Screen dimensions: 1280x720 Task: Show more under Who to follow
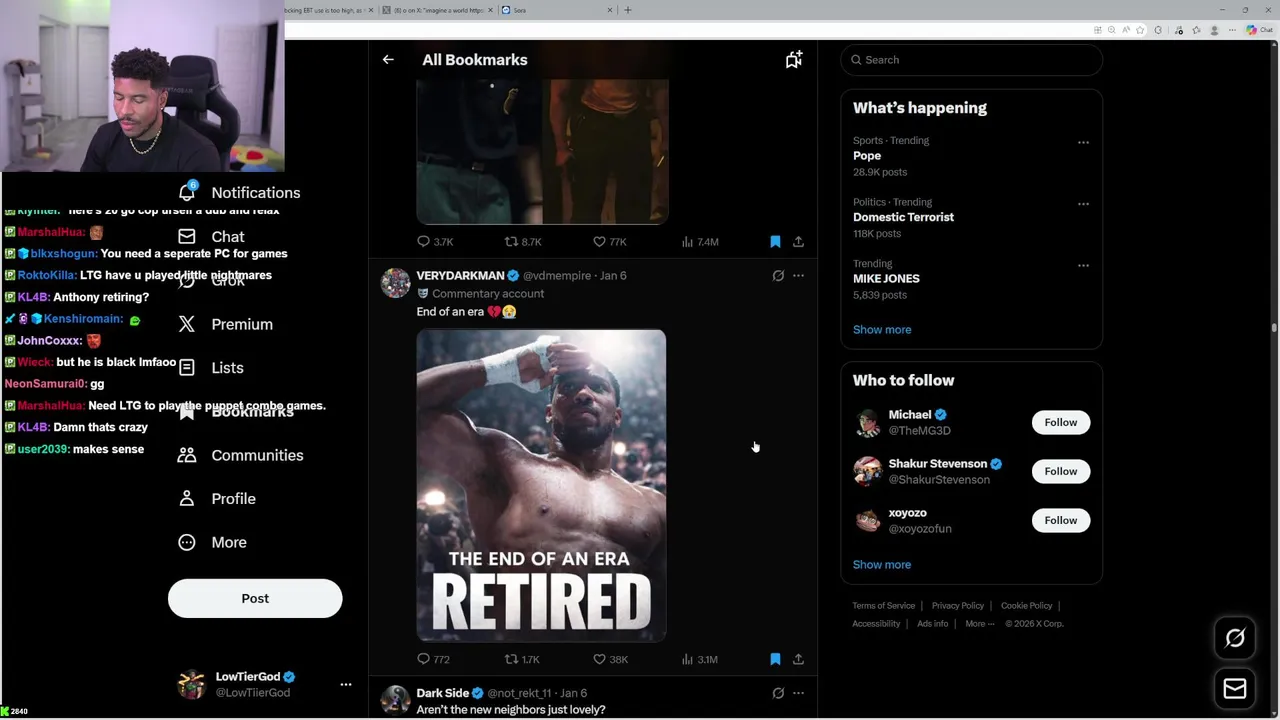(x=882, y=565)
